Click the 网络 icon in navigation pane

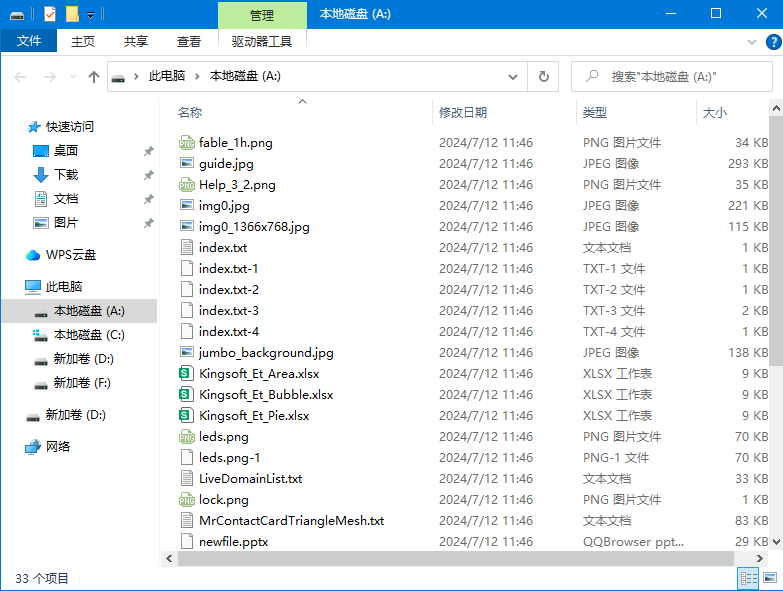click(34, 447)
